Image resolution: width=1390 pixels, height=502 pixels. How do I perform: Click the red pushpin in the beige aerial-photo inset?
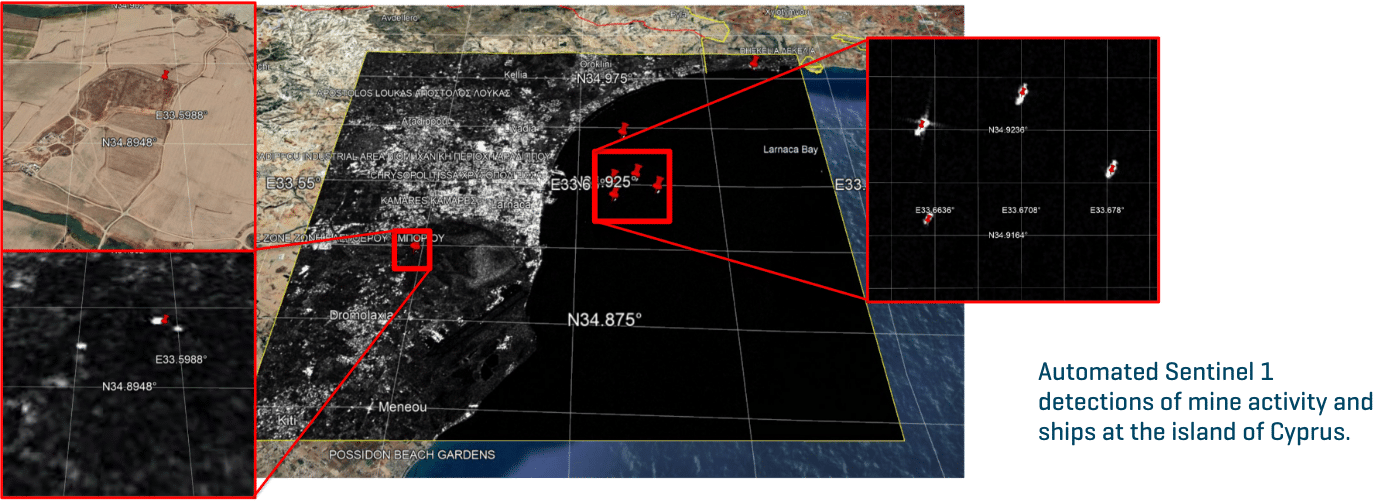(165, 75)
